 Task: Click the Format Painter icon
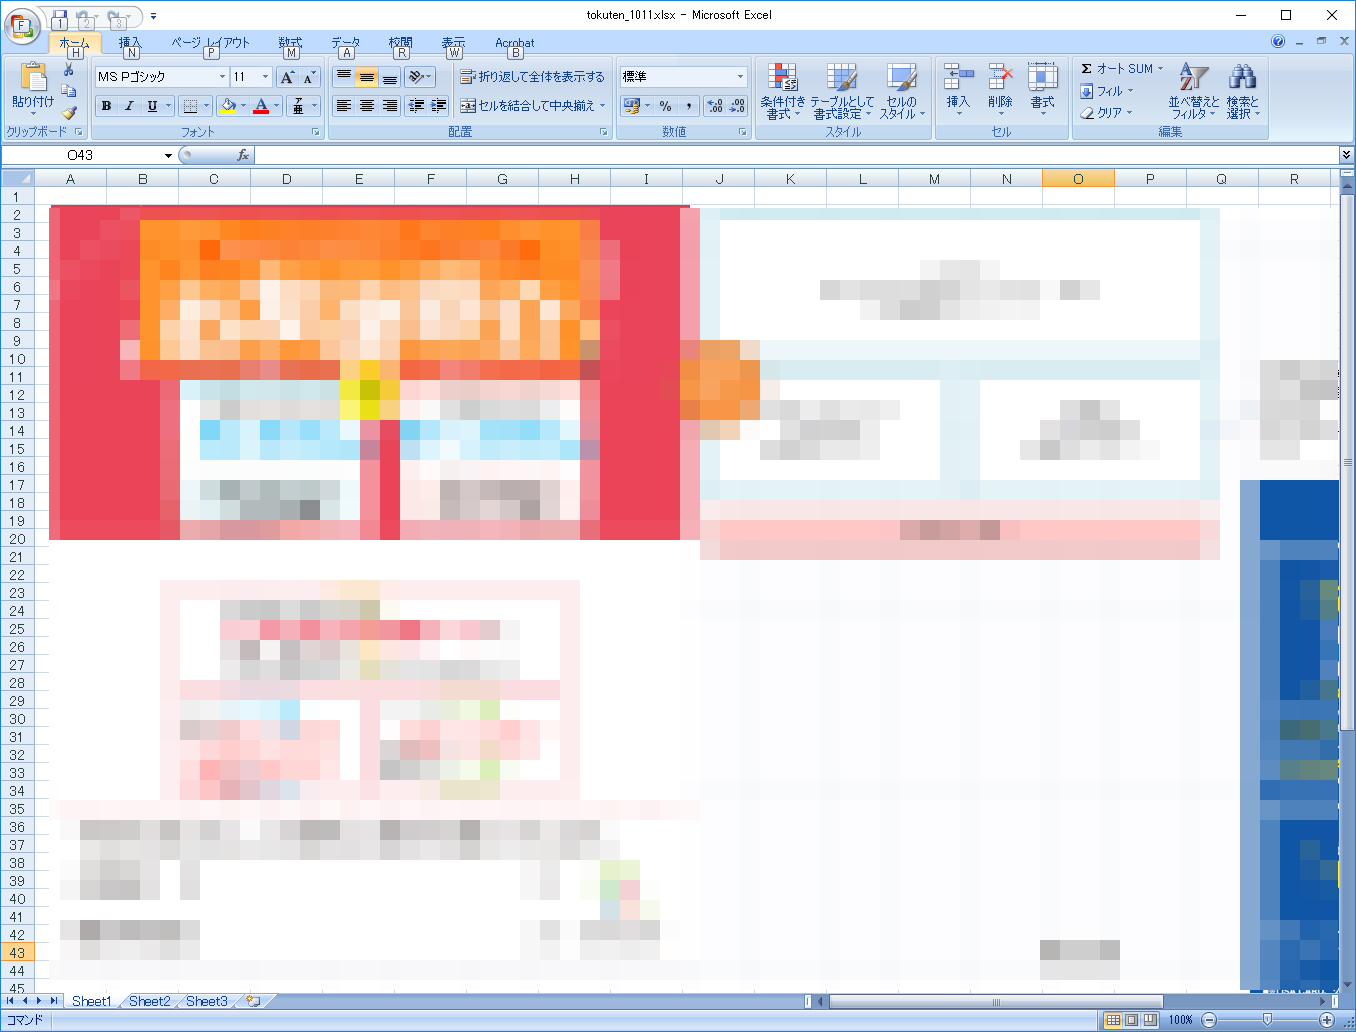click(x=68, y=114)
